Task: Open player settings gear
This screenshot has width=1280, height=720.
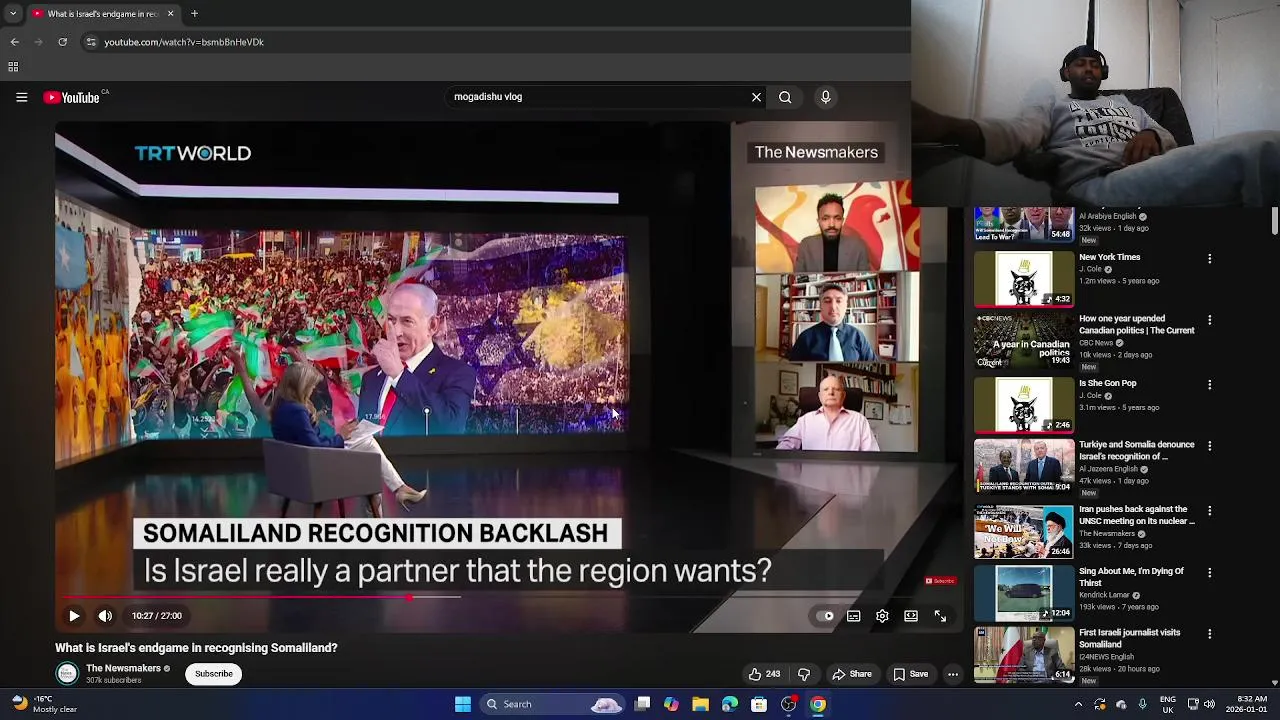Action: (882, 616)
